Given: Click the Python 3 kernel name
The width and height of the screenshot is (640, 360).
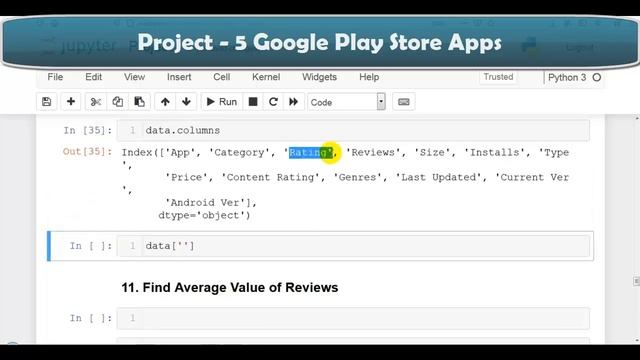Looking at the screenshot, I should [x=567, y=78].
